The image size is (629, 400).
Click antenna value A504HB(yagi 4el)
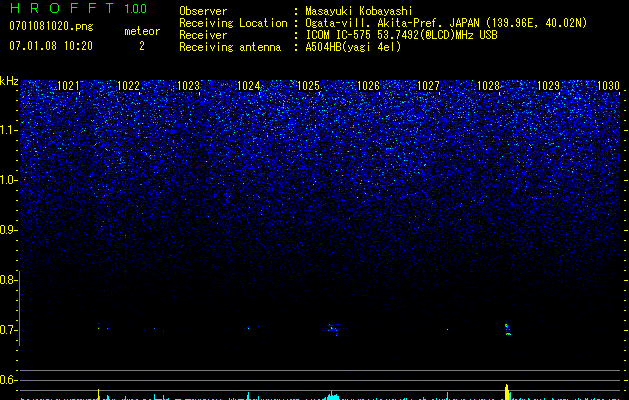click(353, 47)
